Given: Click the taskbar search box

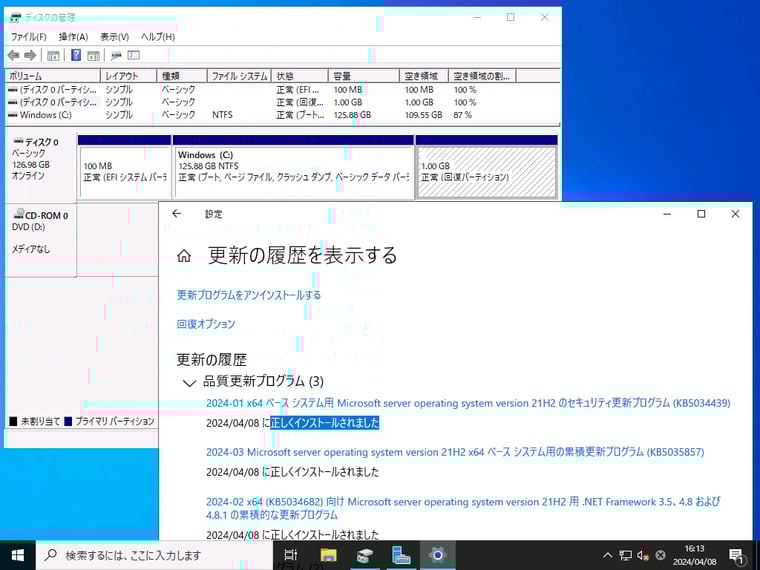Looking at the screenshot, I should tap(155, 555).
